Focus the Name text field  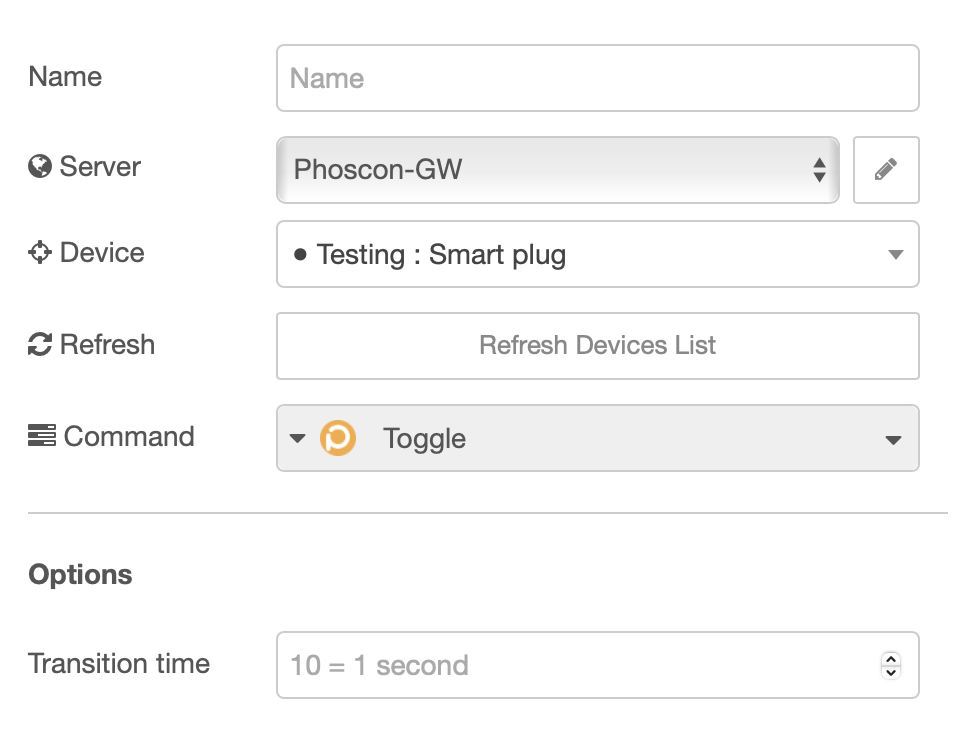pyautogui.click(x=597, y=78)
